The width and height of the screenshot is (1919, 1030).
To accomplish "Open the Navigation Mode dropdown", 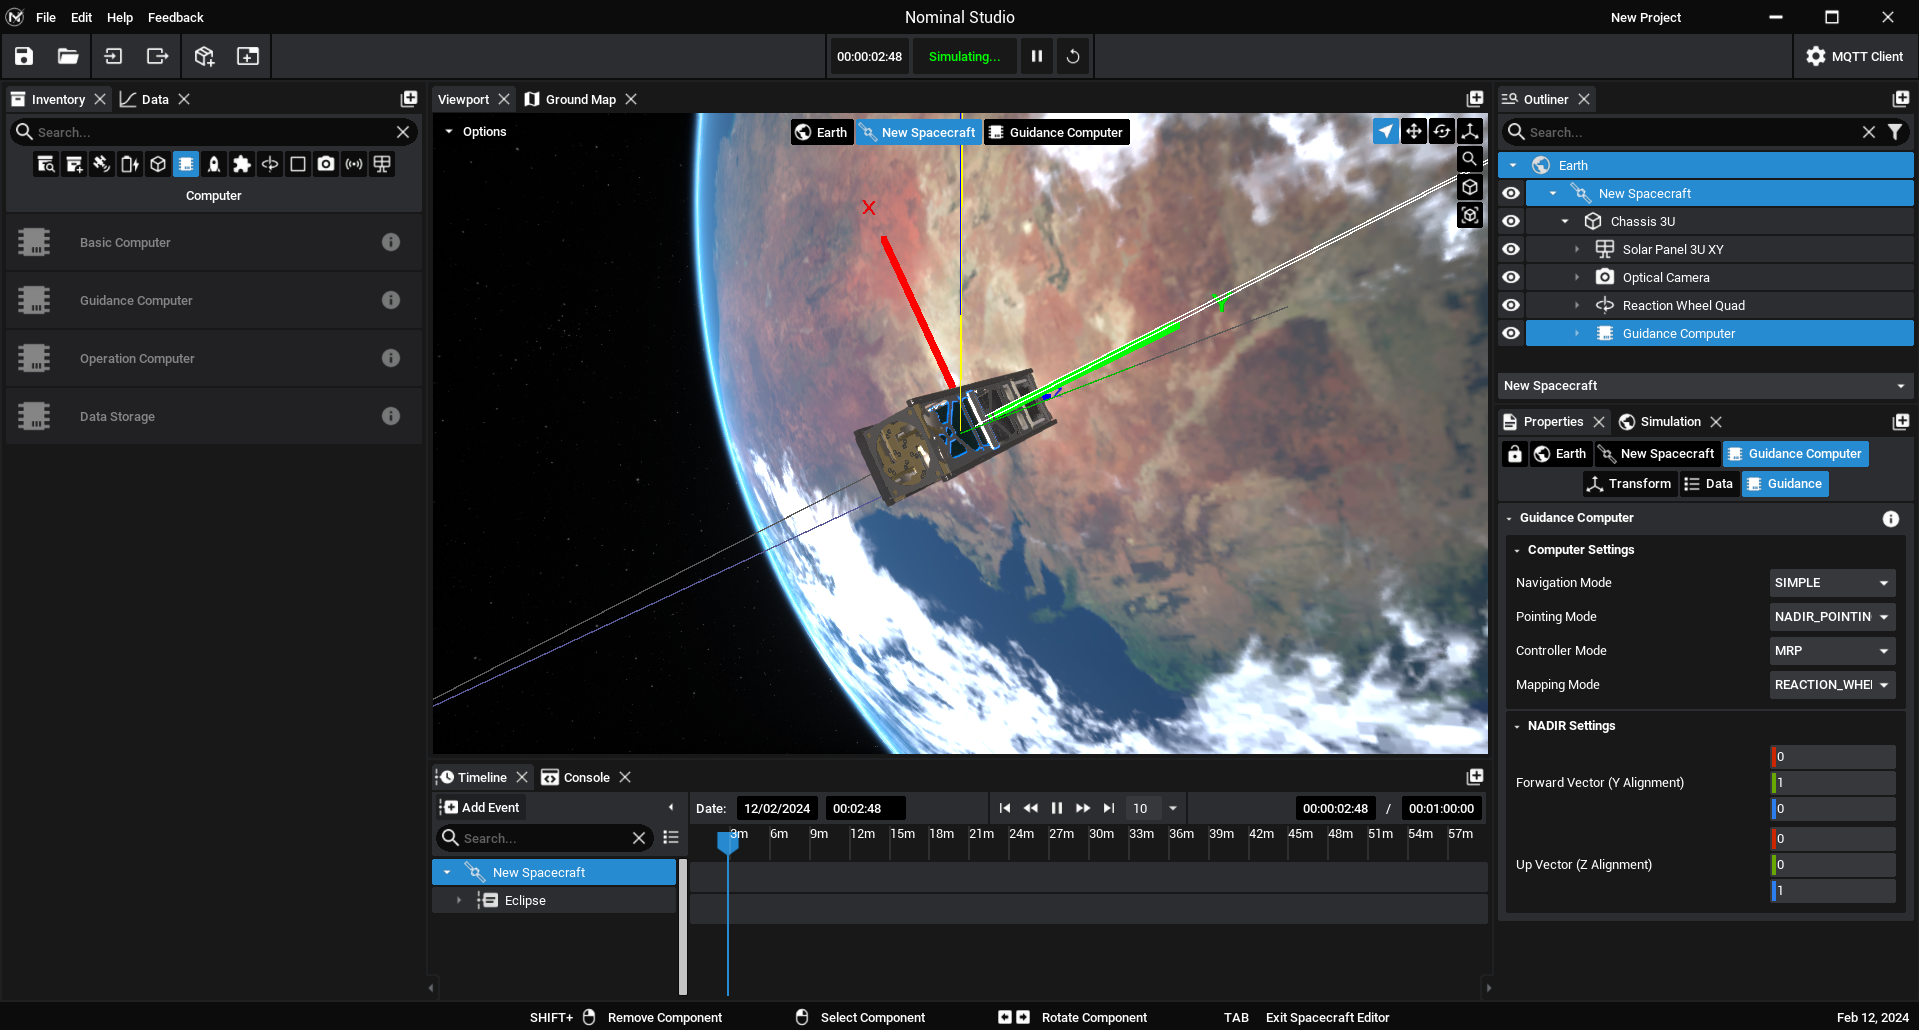I will click(x=1832, y=583).
